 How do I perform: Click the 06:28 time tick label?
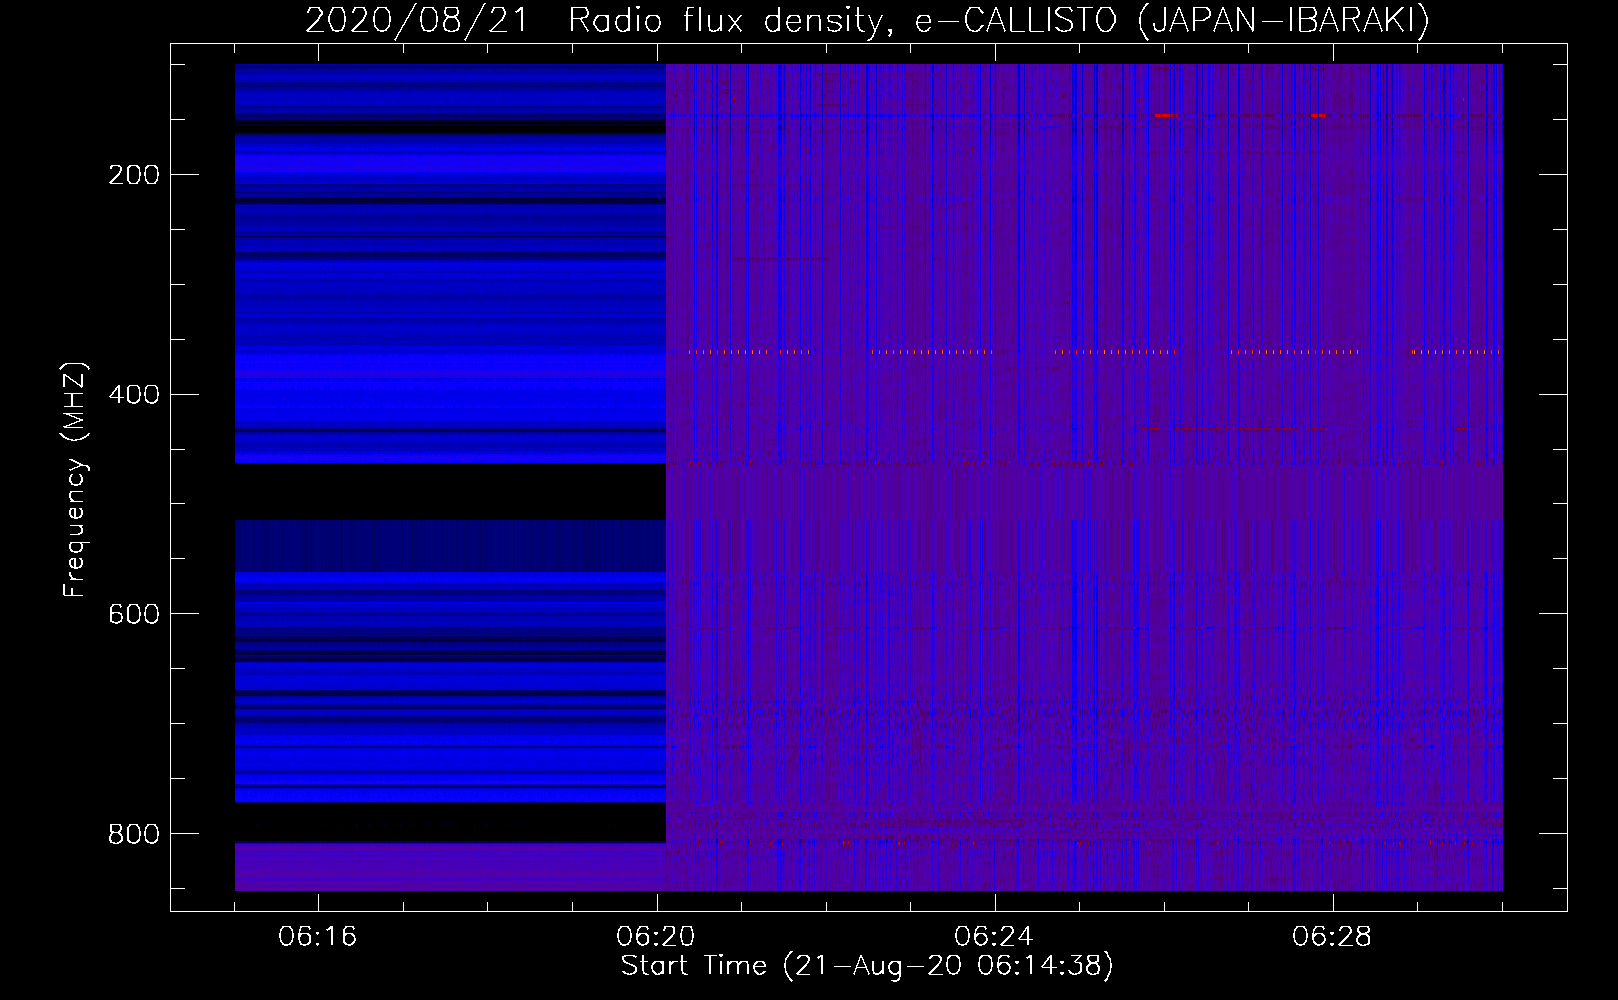coord(1332,937)
